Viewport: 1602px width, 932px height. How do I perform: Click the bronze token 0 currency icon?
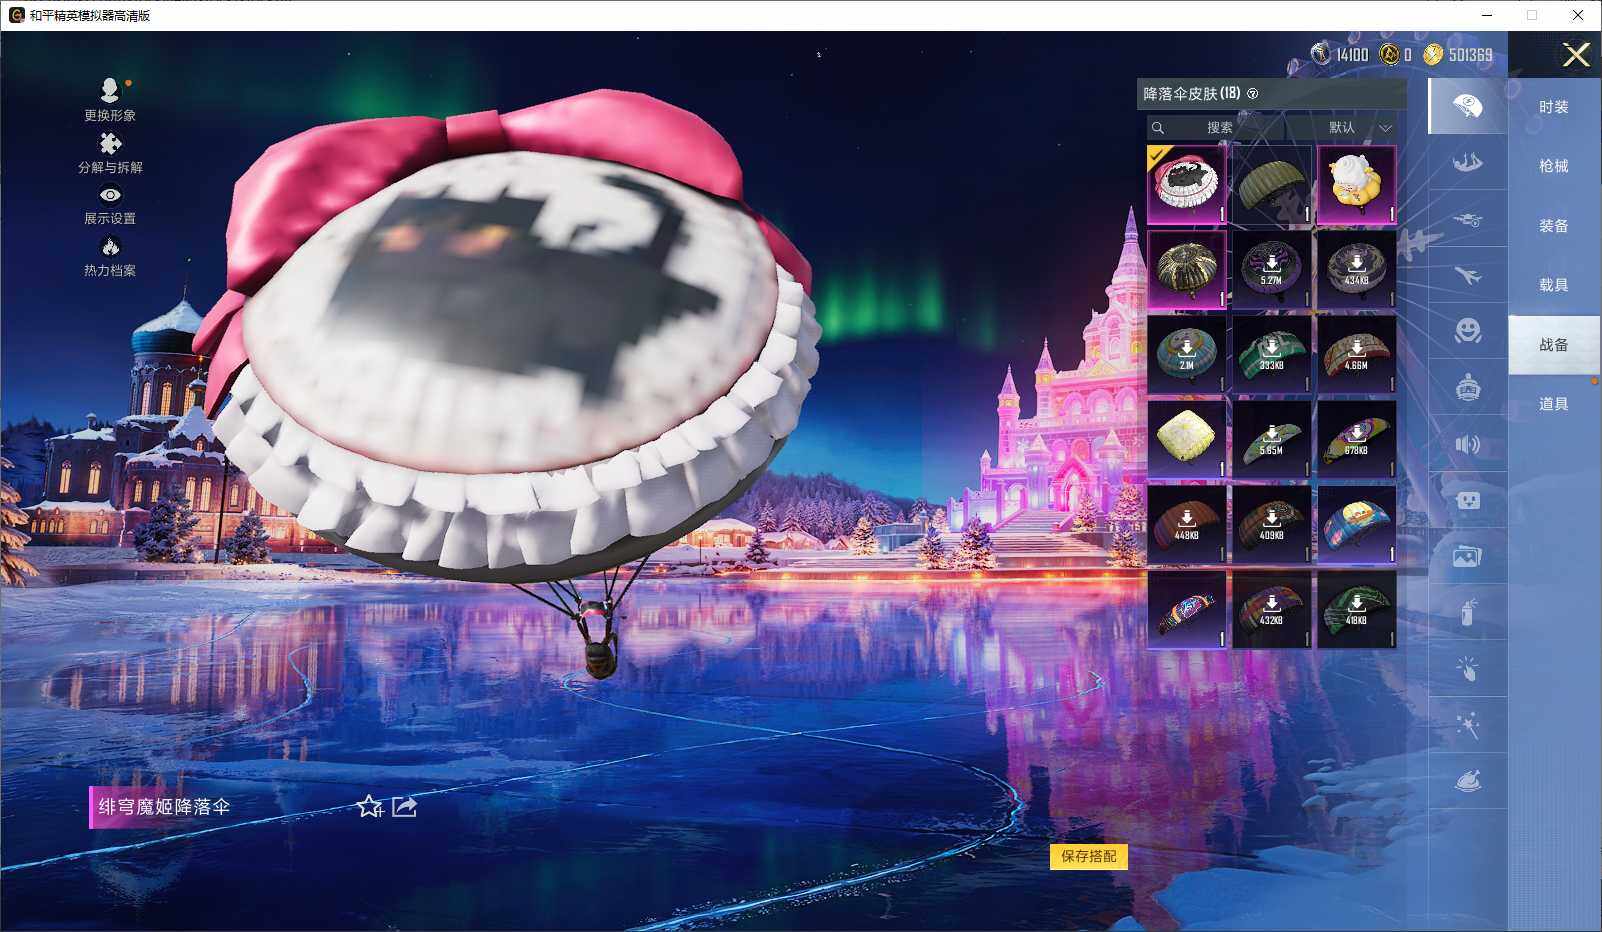coord(1389,54)
